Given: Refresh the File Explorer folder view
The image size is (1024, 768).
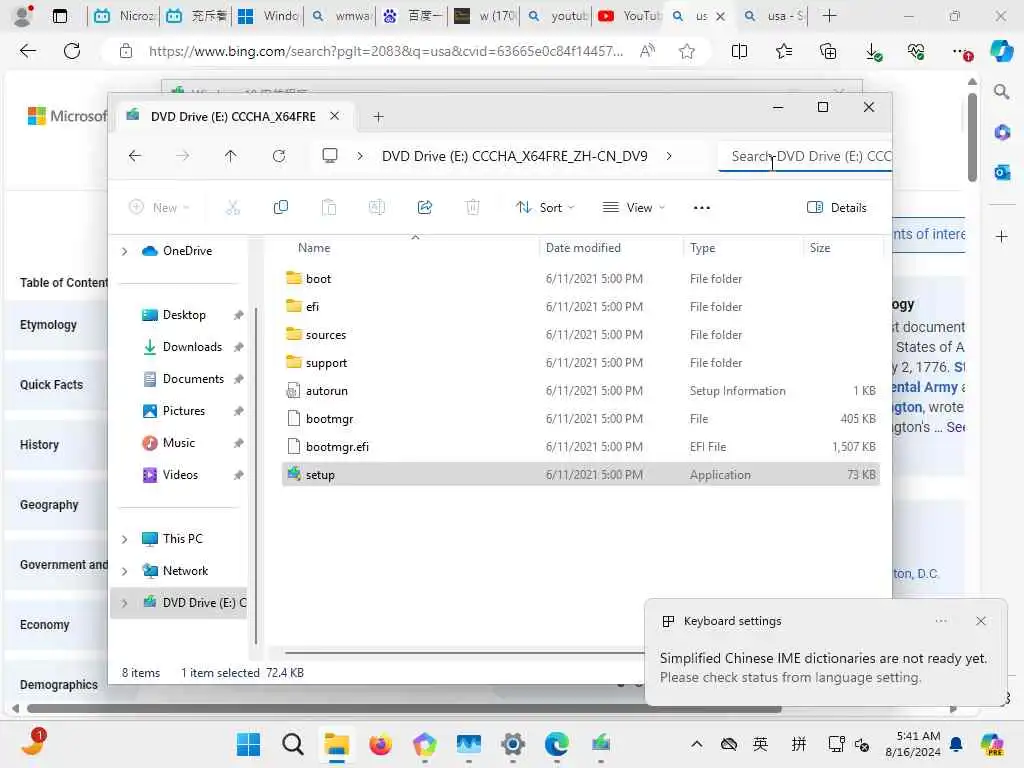Looking at the screenshot, I should pyautogui.click(x=279, y=156).
